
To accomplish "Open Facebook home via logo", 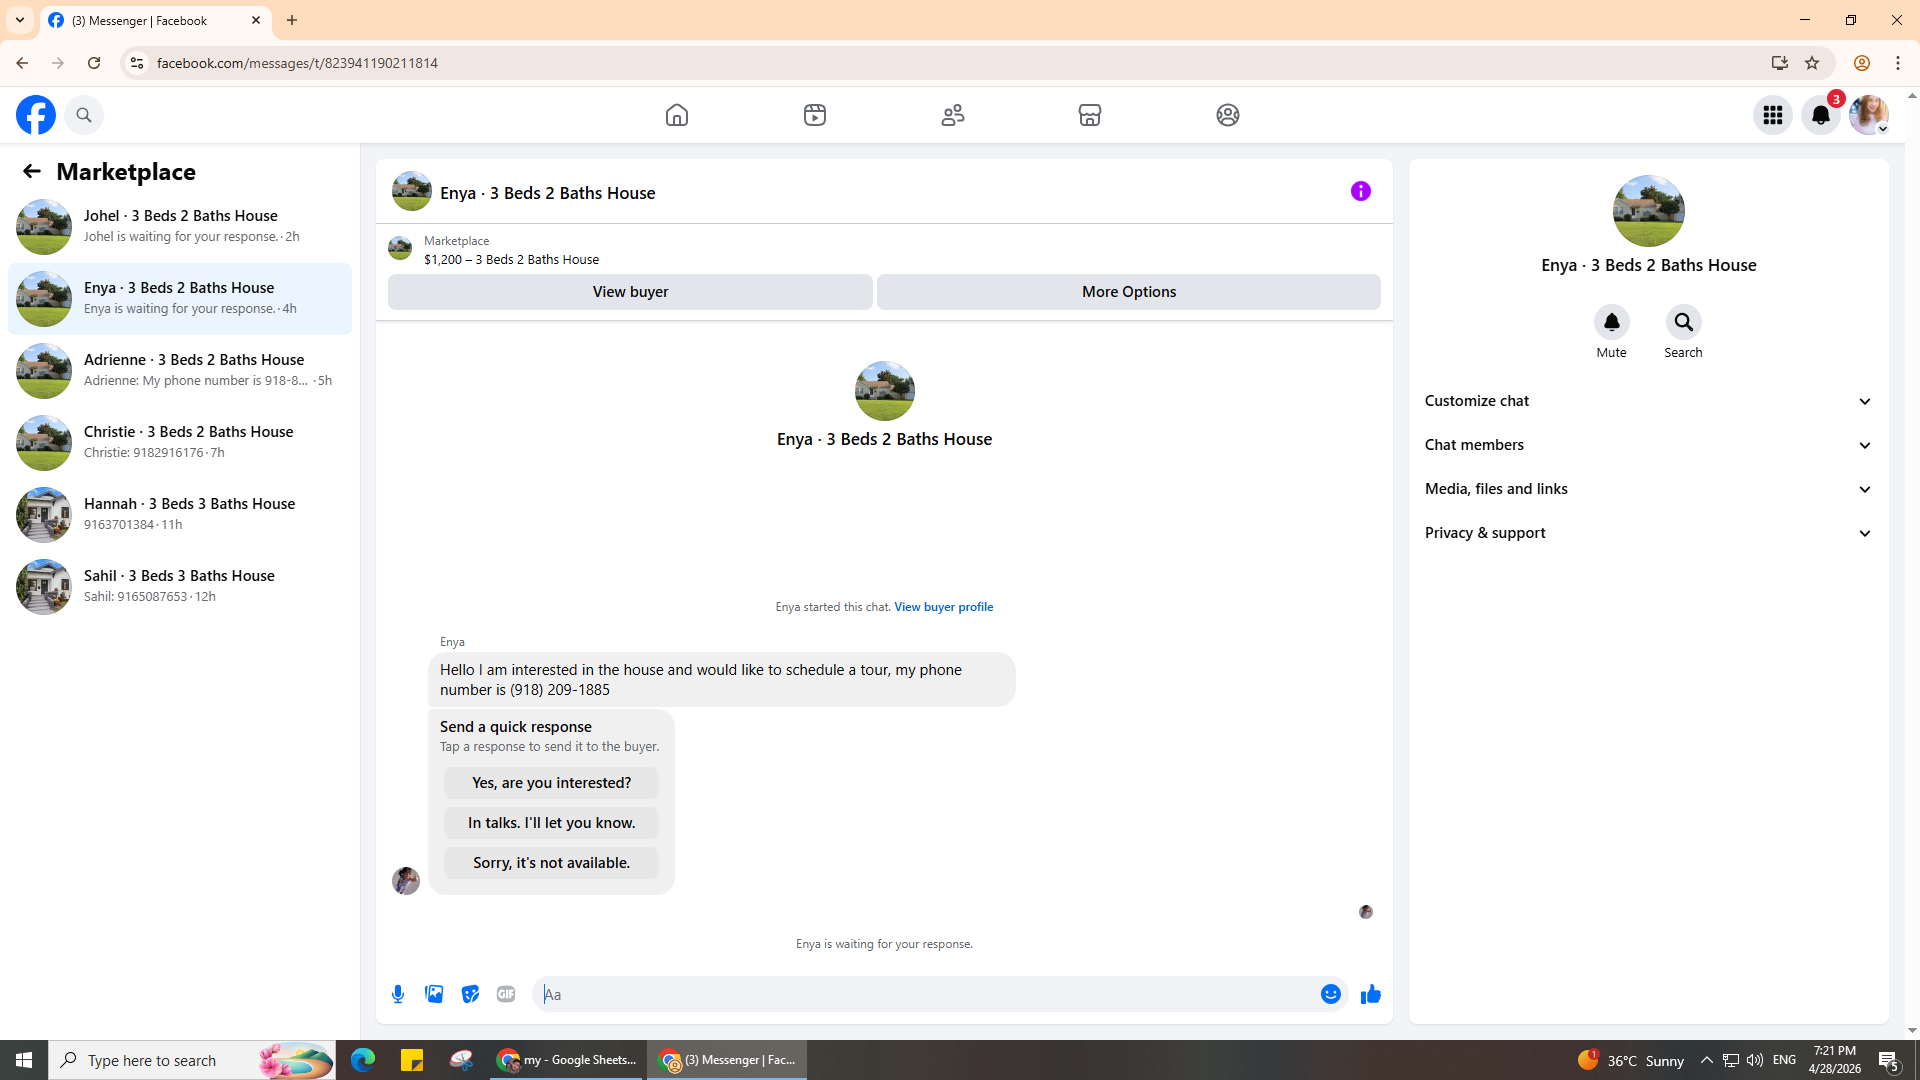I will 36,115.
